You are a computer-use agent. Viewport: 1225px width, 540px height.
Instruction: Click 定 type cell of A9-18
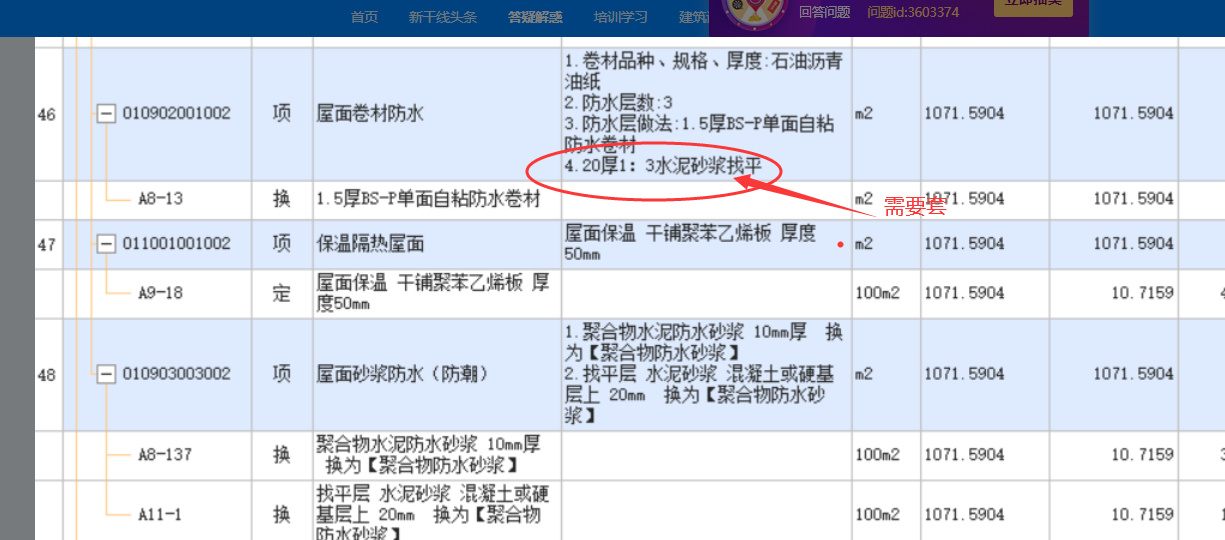point(282,293)
